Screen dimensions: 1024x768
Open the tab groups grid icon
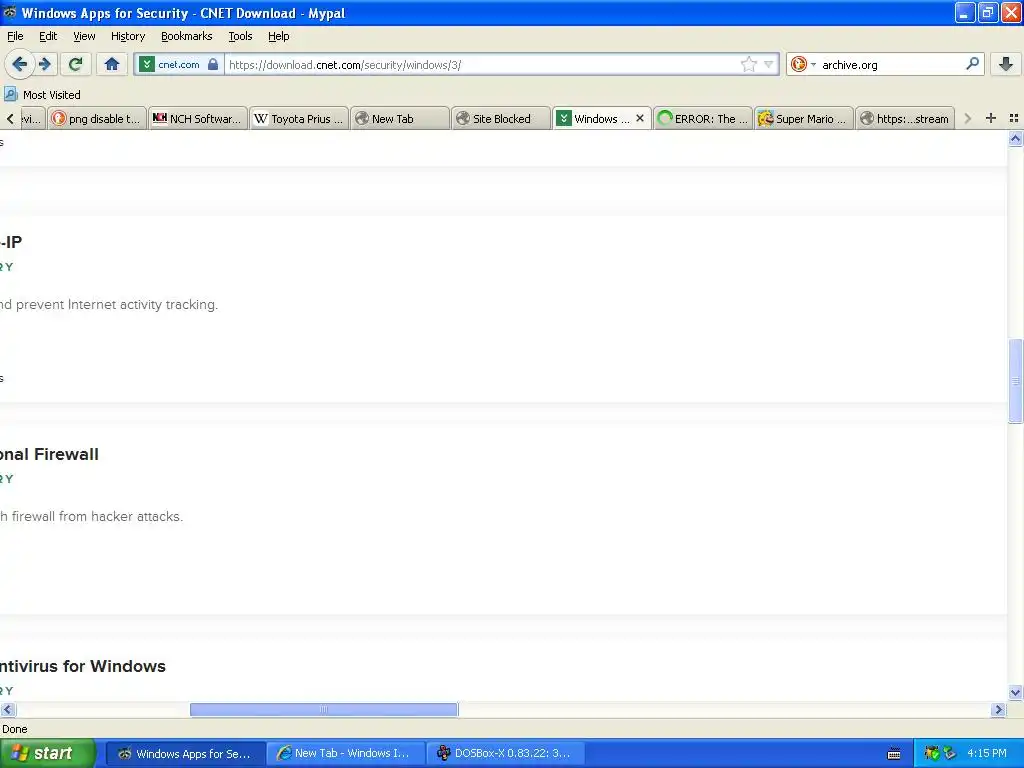tap(1014, 118)
